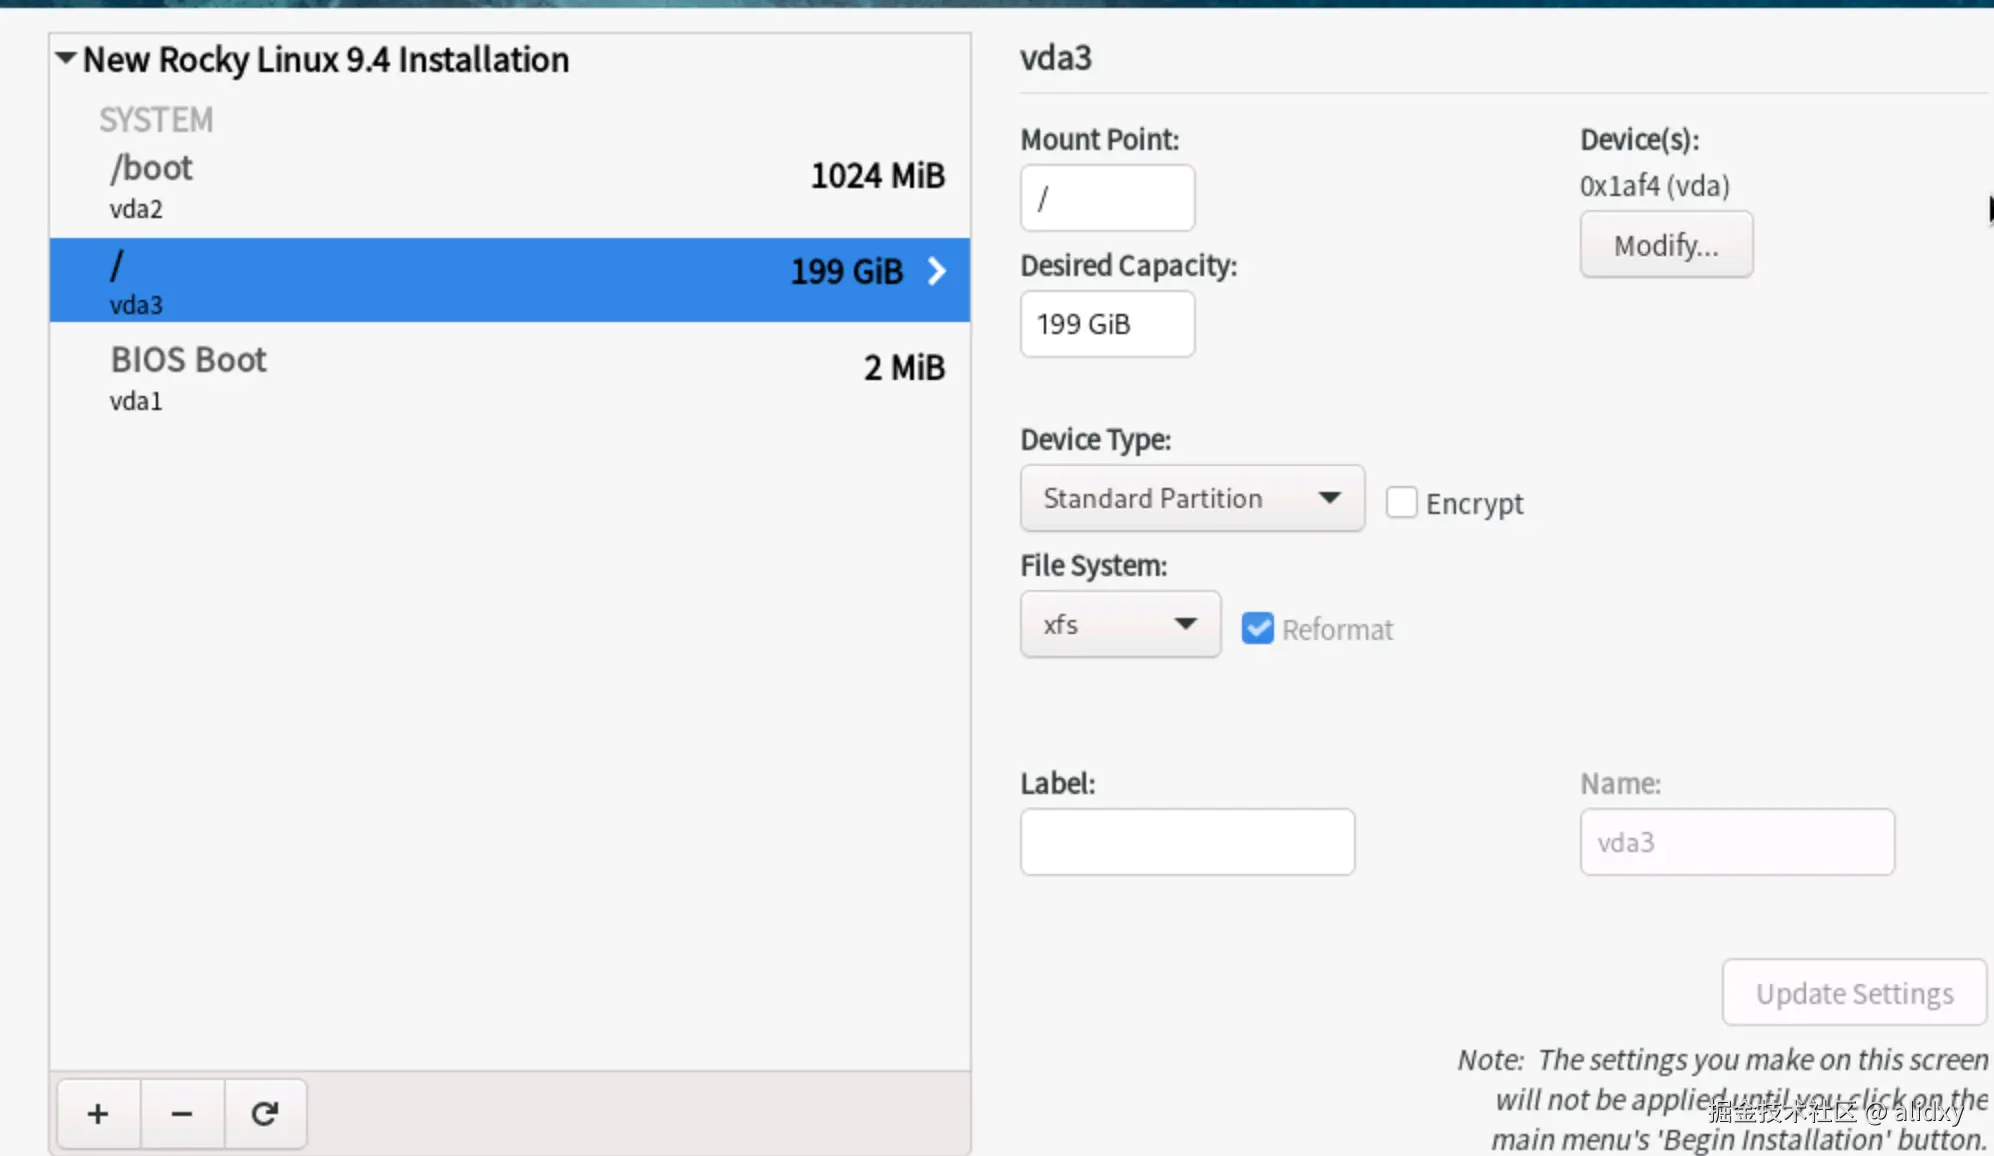
Task: Click the Desired Capacity input field
Action: (1107, 324)
